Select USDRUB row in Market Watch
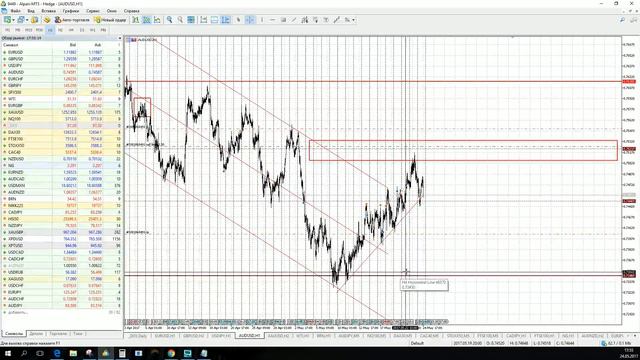Viewport: 640px width, 360px height. coord(62,272)
